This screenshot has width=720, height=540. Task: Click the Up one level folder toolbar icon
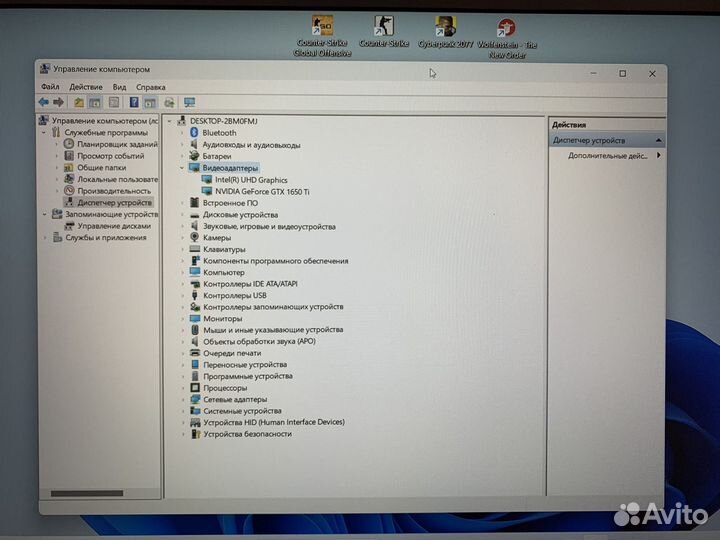click(78, 103)
